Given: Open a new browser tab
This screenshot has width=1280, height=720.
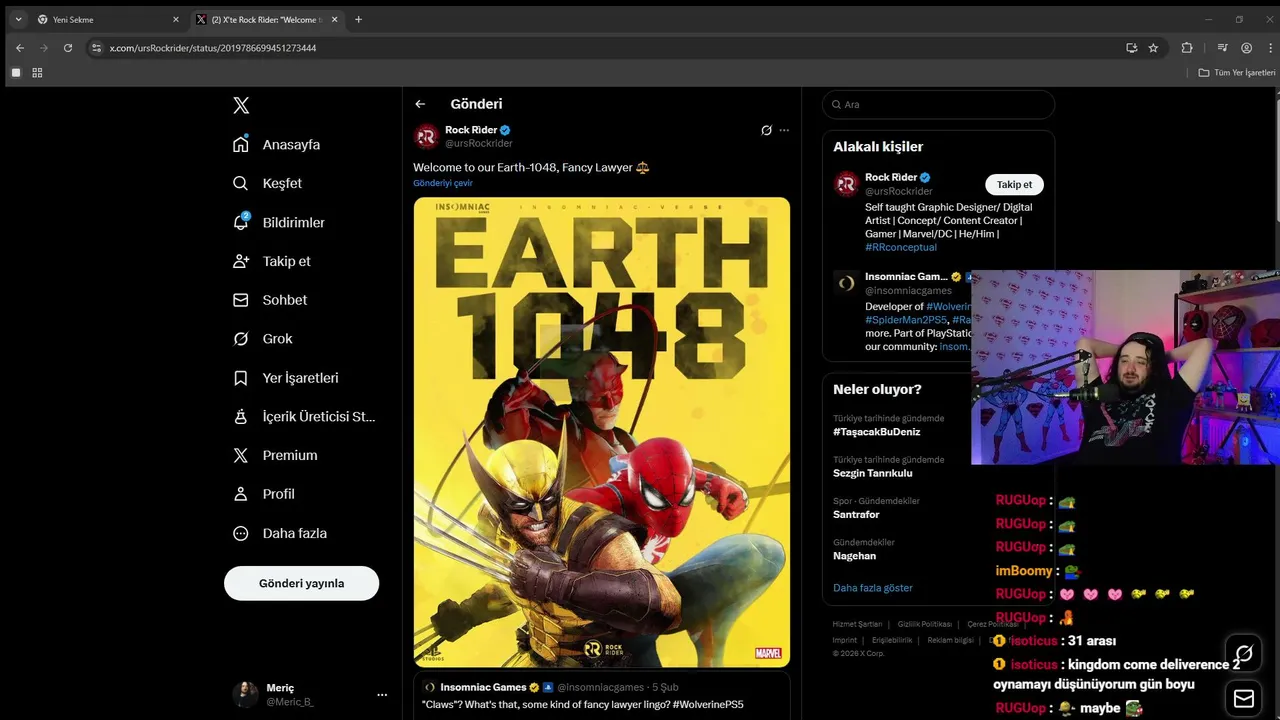Looking at the screenshot, I should click(358, 19).
